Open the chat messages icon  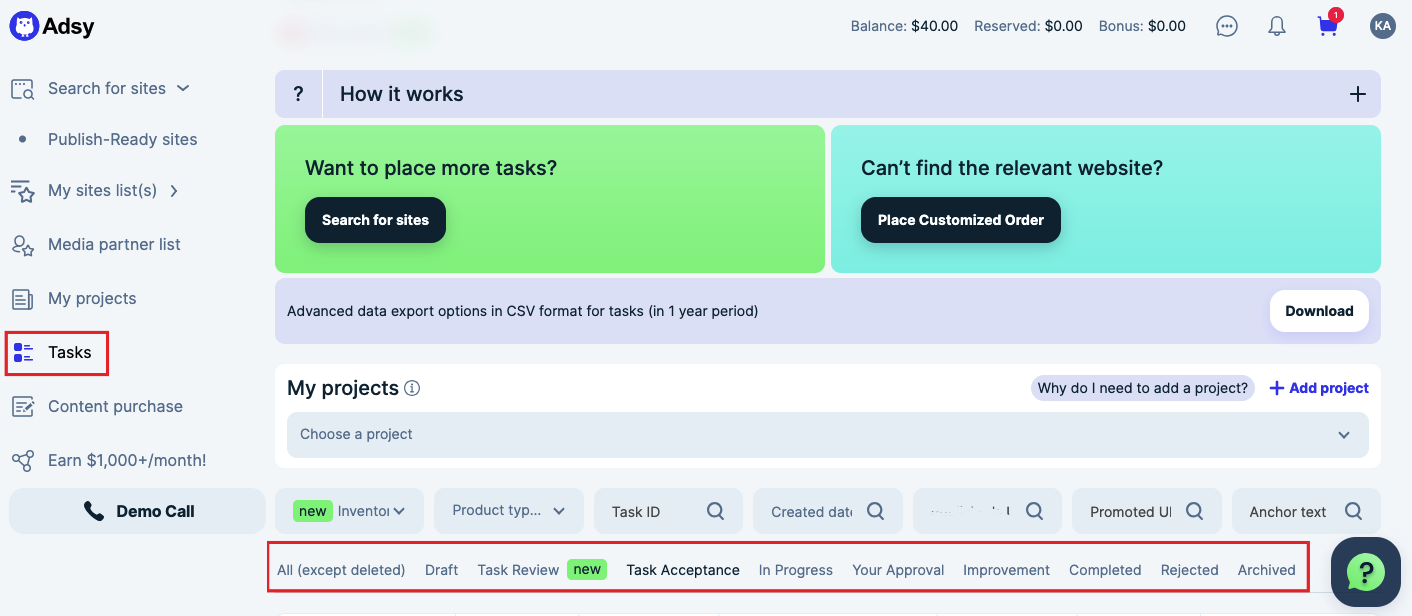click(x=1227, y=27)
